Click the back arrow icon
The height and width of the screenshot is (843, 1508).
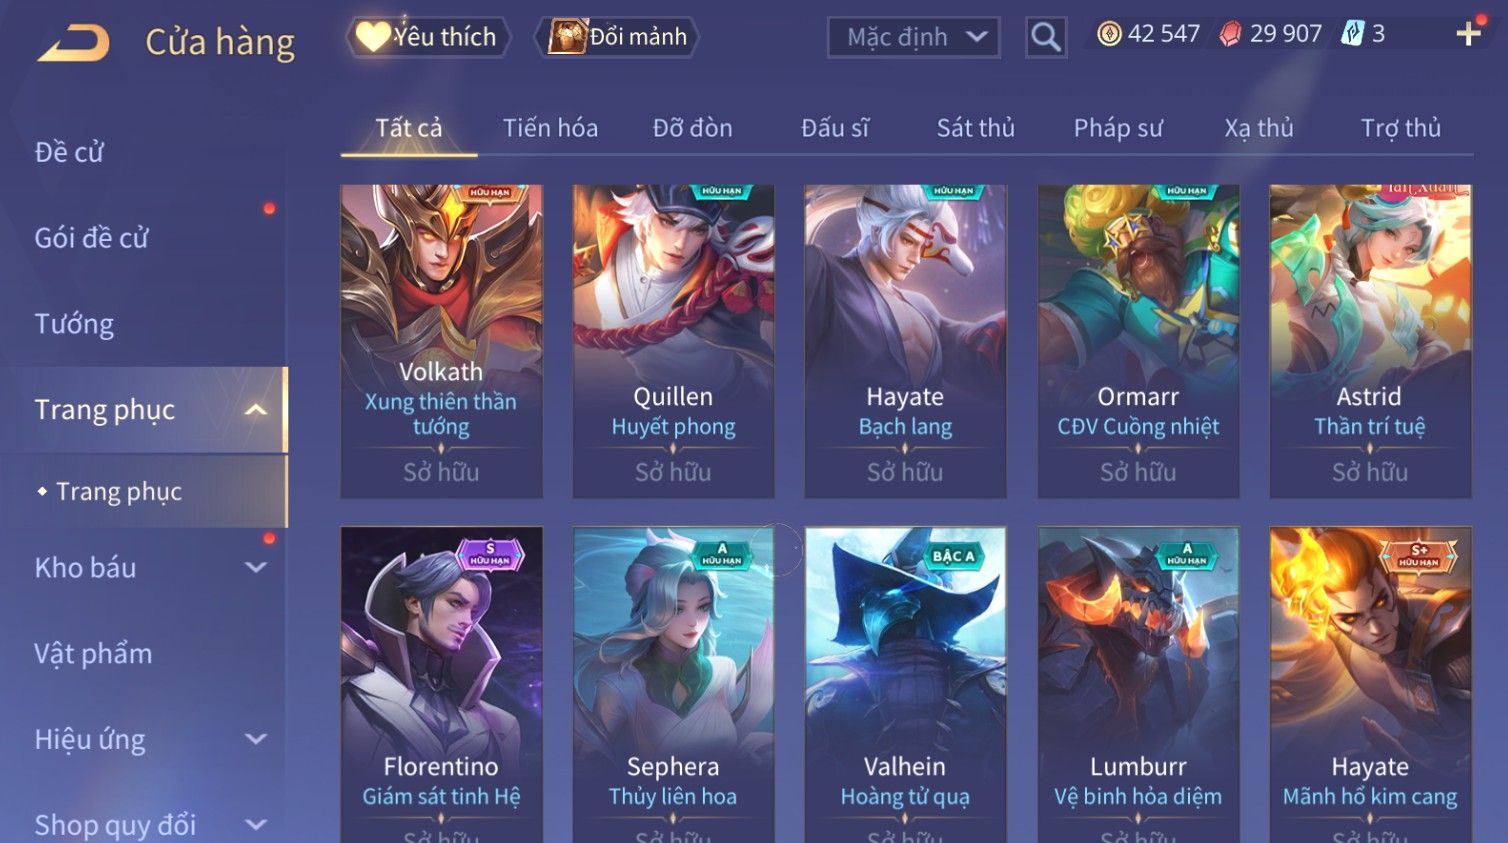pos(73,42)
